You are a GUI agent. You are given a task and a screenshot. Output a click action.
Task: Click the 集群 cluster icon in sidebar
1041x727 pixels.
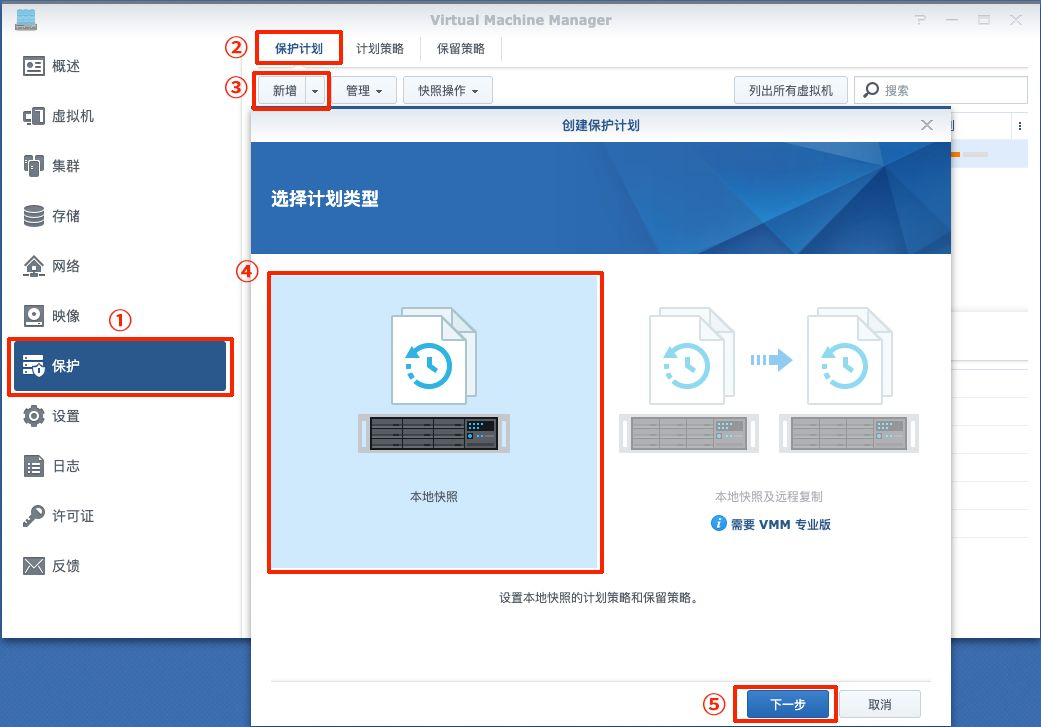click(34, 166)
